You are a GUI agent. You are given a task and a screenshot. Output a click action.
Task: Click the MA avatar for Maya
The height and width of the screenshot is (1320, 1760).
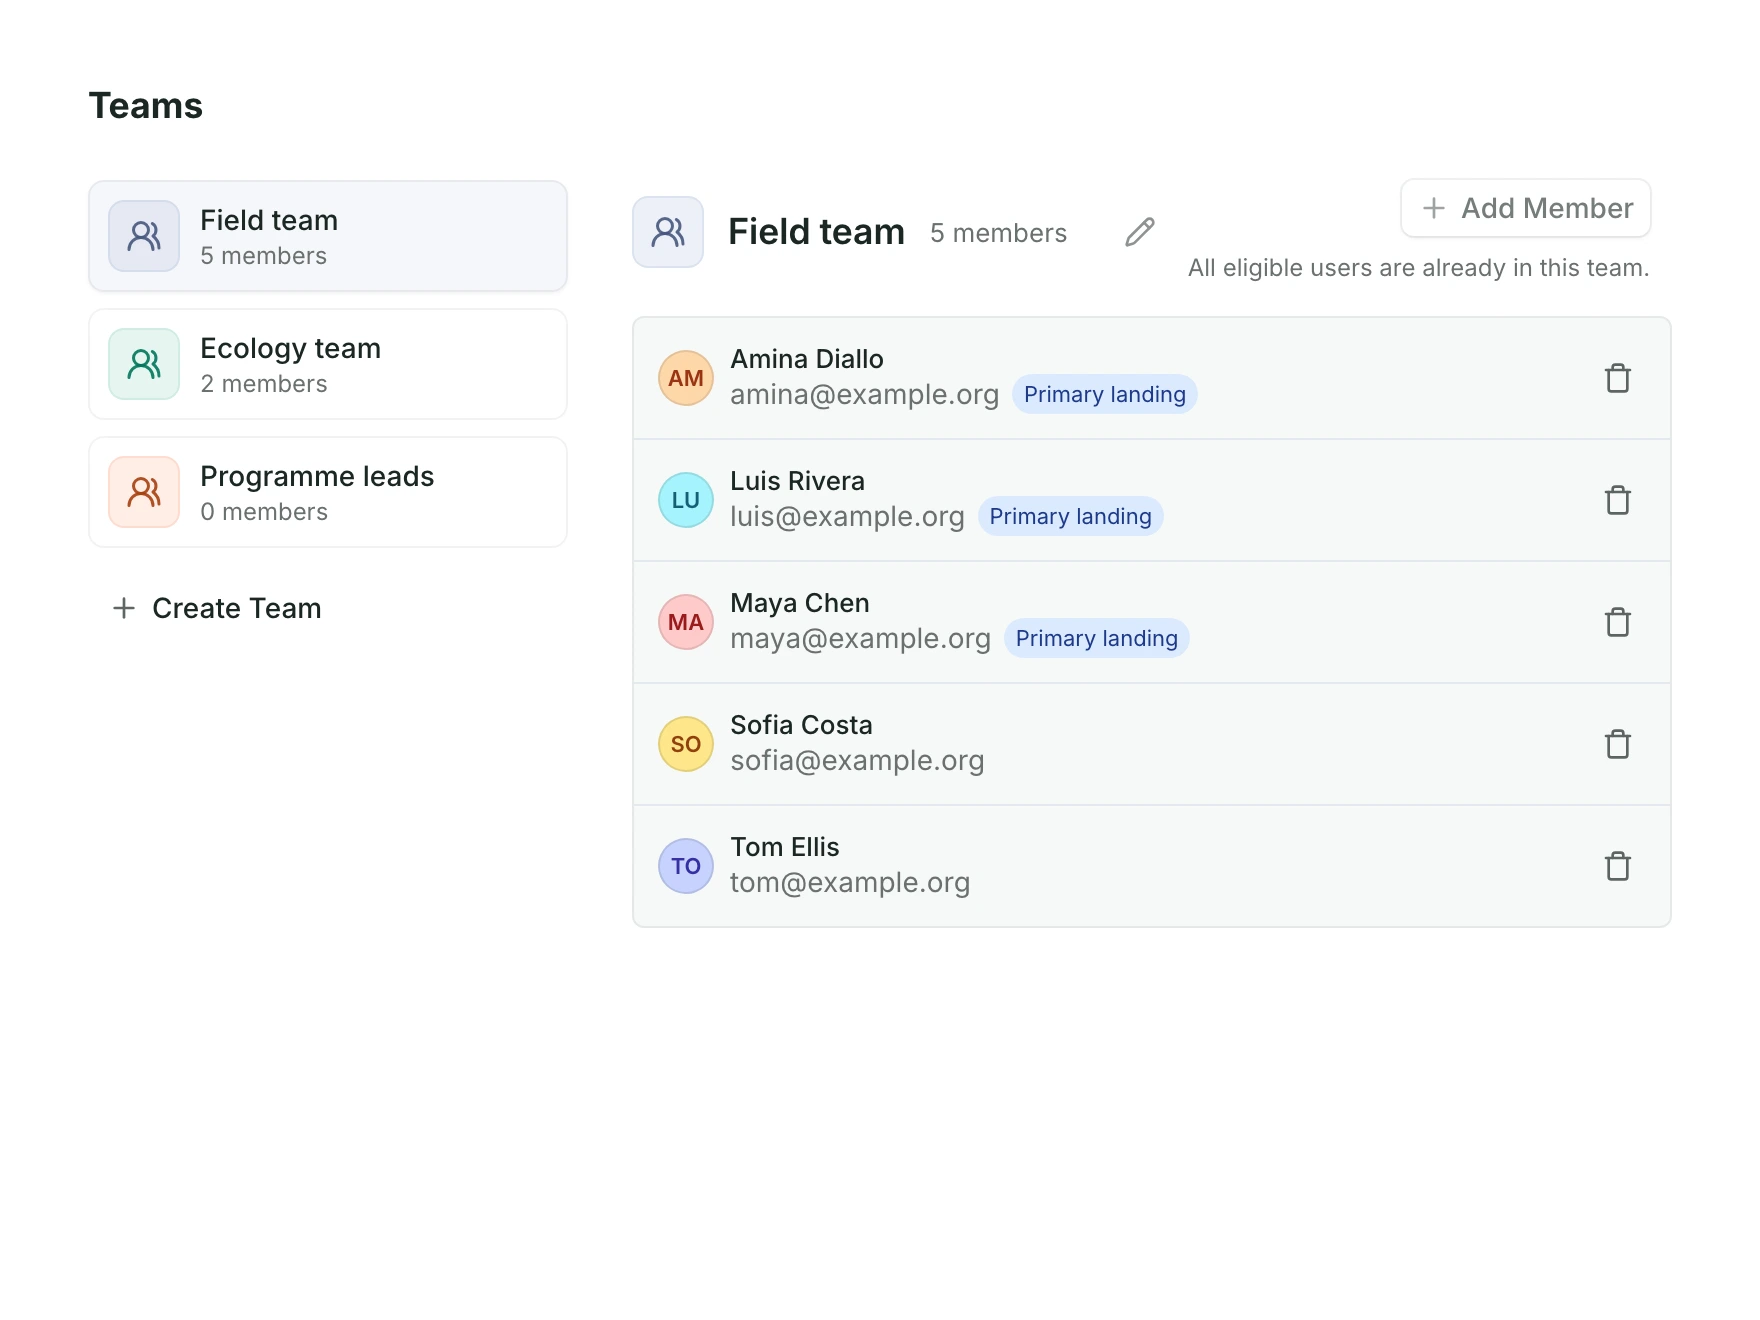[686, 622]
